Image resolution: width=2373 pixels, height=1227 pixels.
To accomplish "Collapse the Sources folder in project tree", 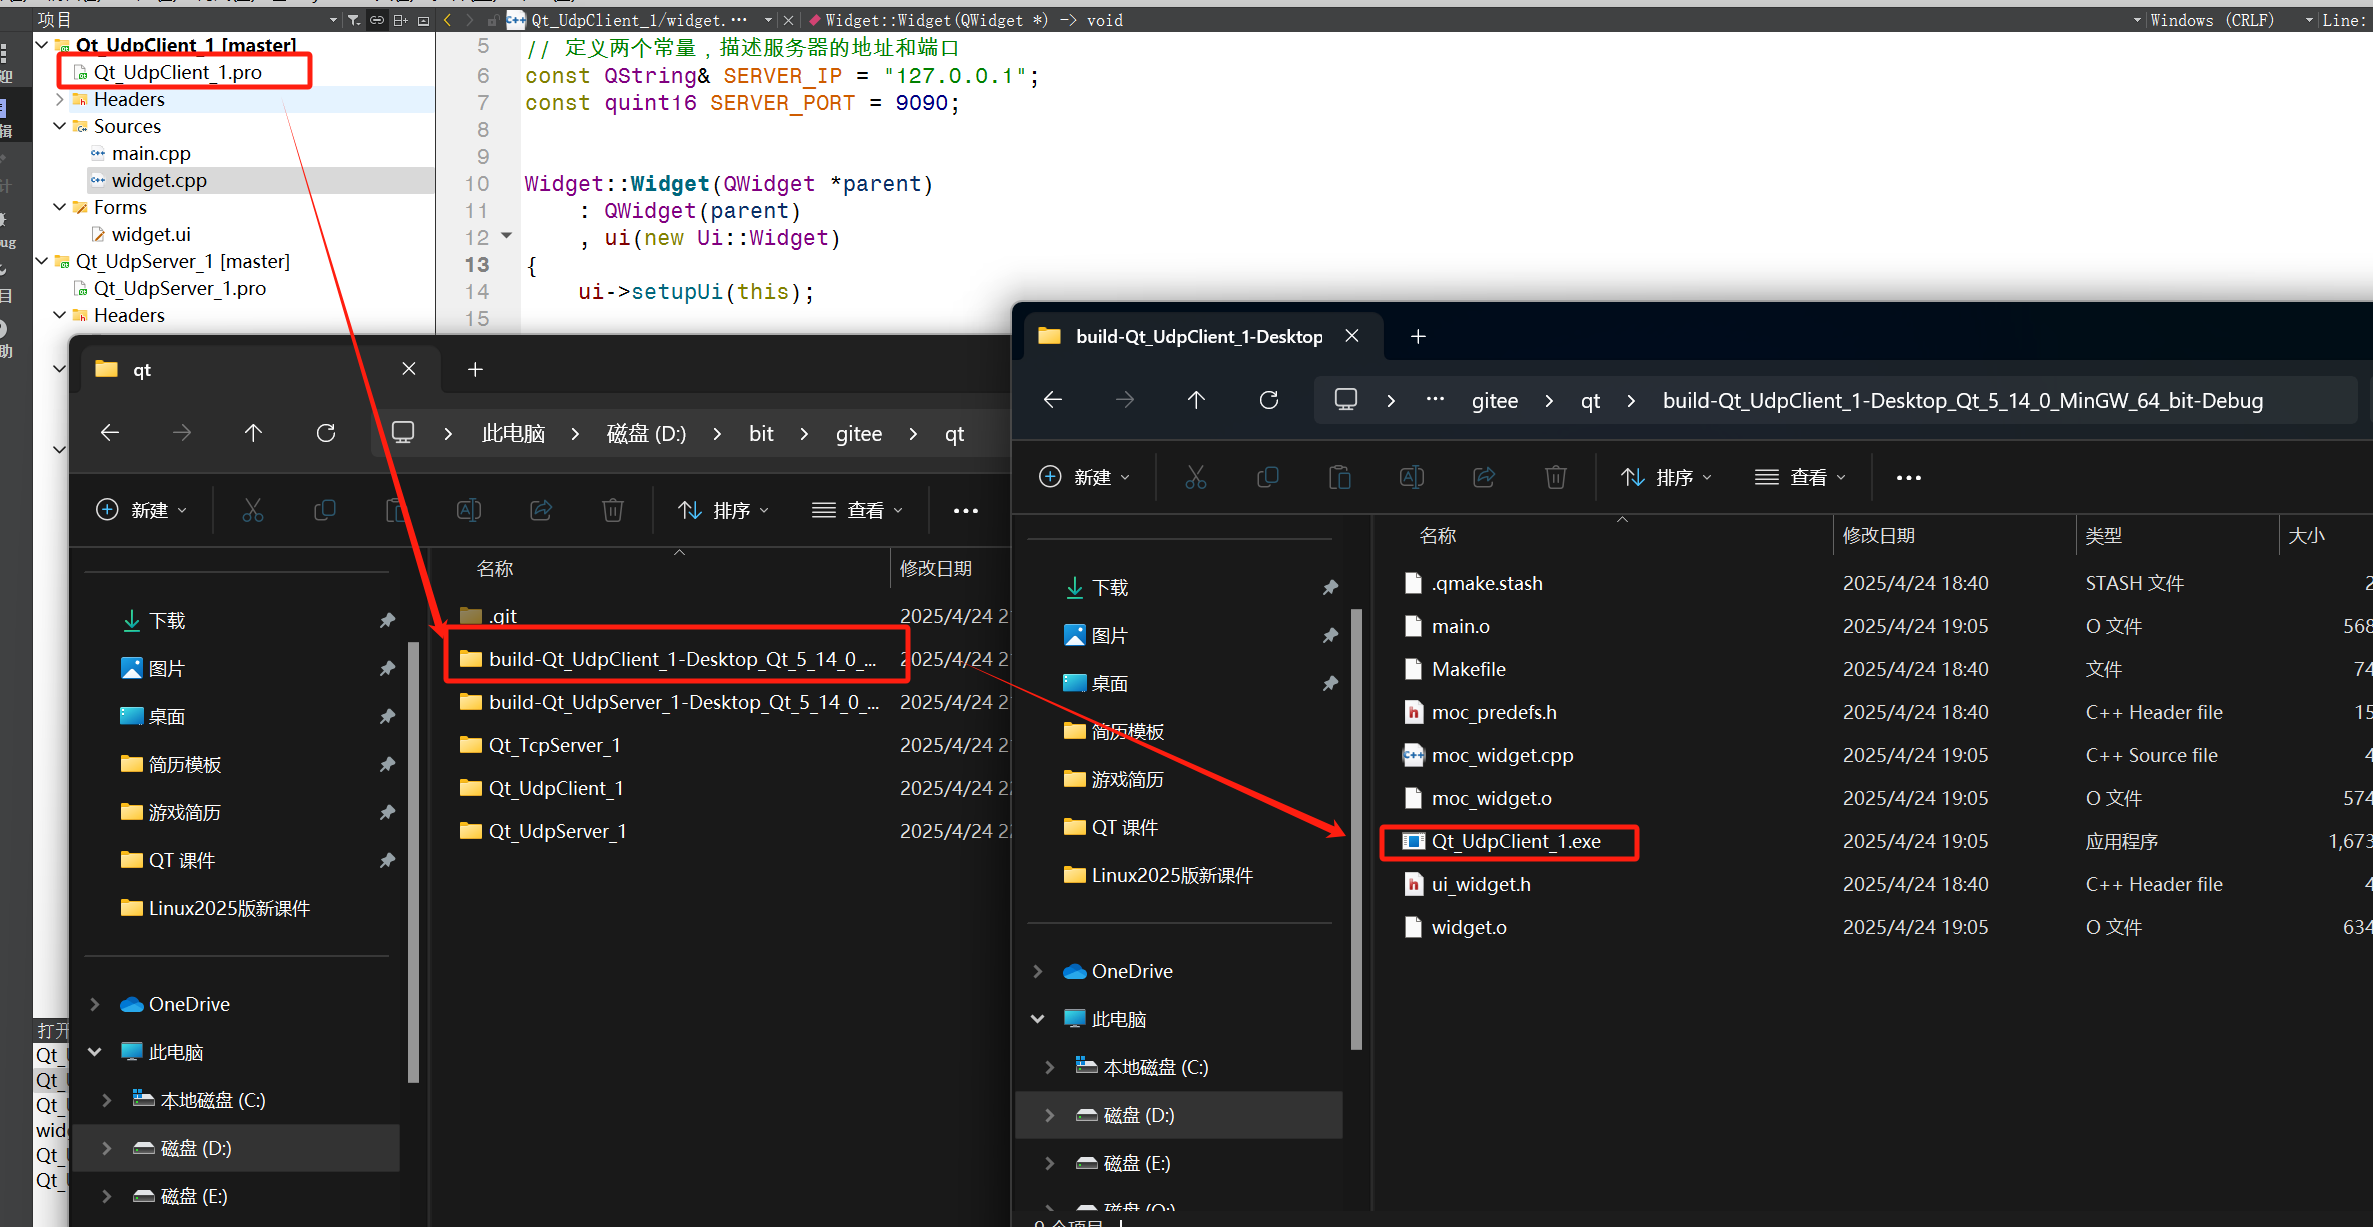I will (x=60, y=126).
